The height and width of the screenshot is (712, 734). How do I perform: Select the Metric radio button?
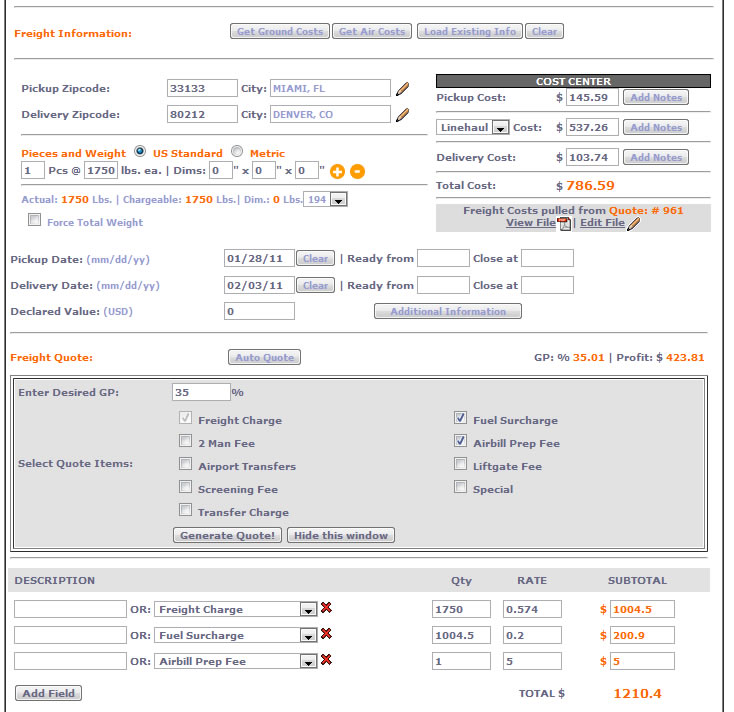click(237, 153)
